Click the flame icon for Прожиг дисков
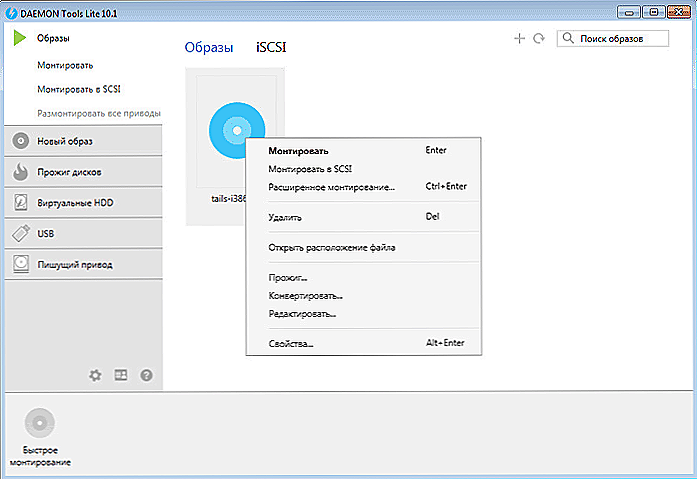The height and width of the screenshot is (479, 697). click(20, 172)
